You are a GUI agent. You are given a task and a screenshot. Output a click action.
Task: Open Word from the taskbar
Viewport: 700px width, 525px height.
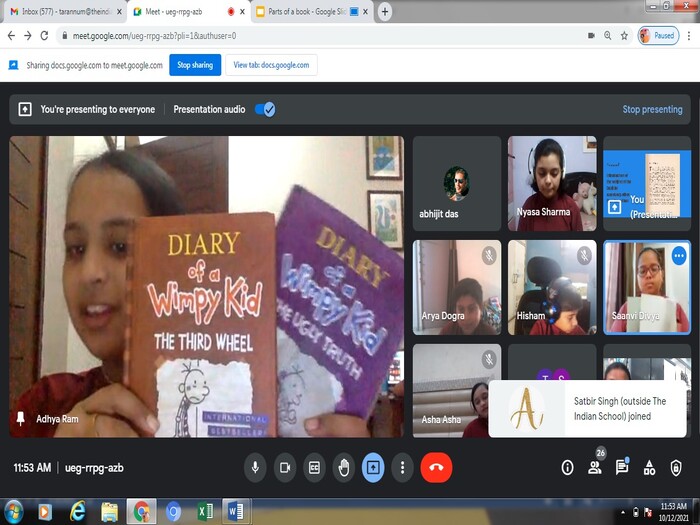[235, 512]
